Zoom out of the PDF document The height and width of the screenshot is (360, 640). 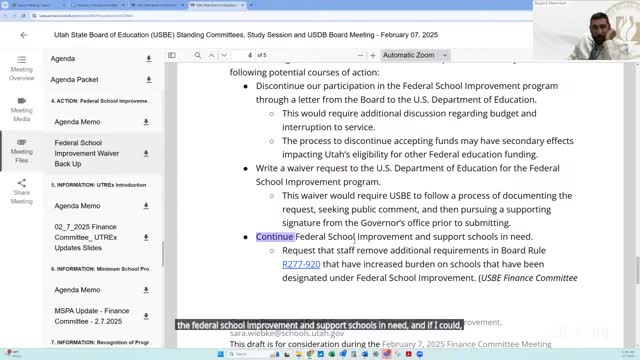click(360, 55)
